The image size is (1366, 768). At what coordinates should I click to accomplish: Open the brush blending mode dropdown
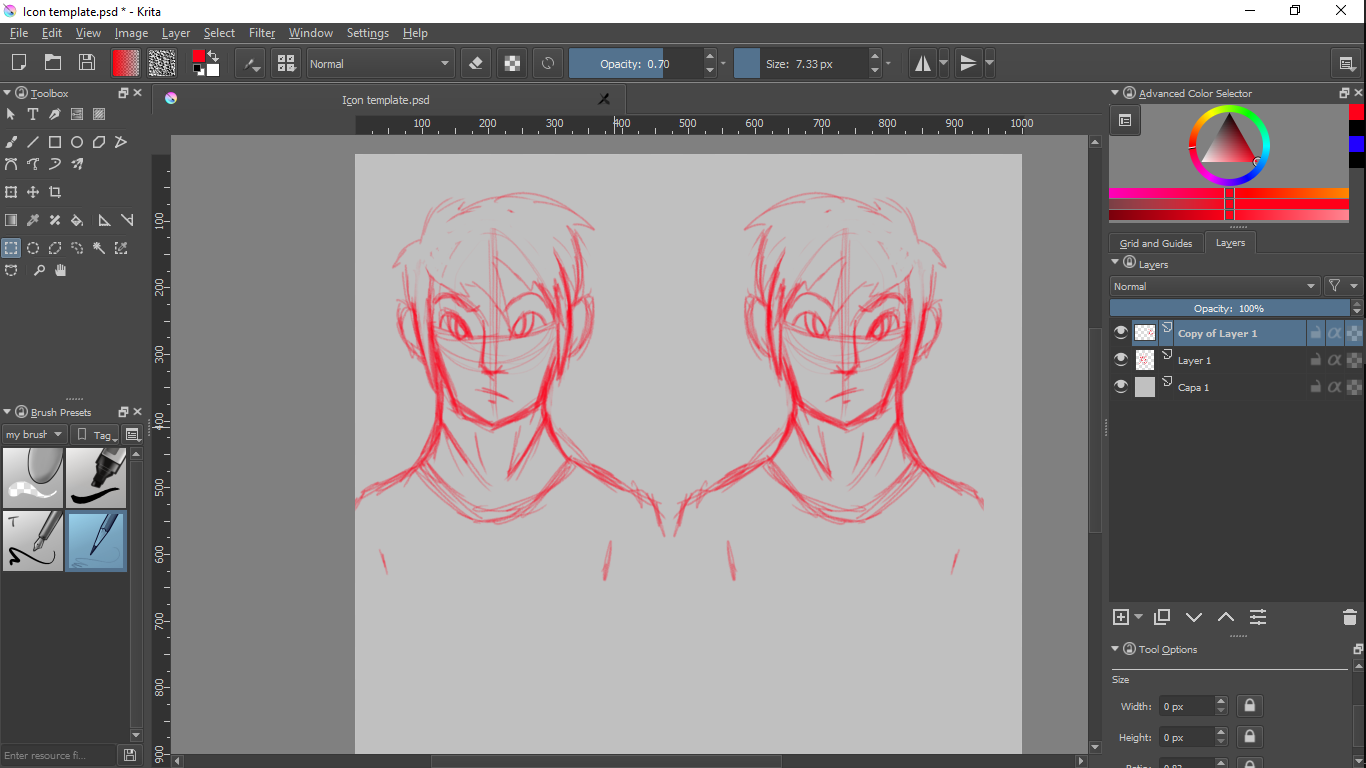pos(380,64)
